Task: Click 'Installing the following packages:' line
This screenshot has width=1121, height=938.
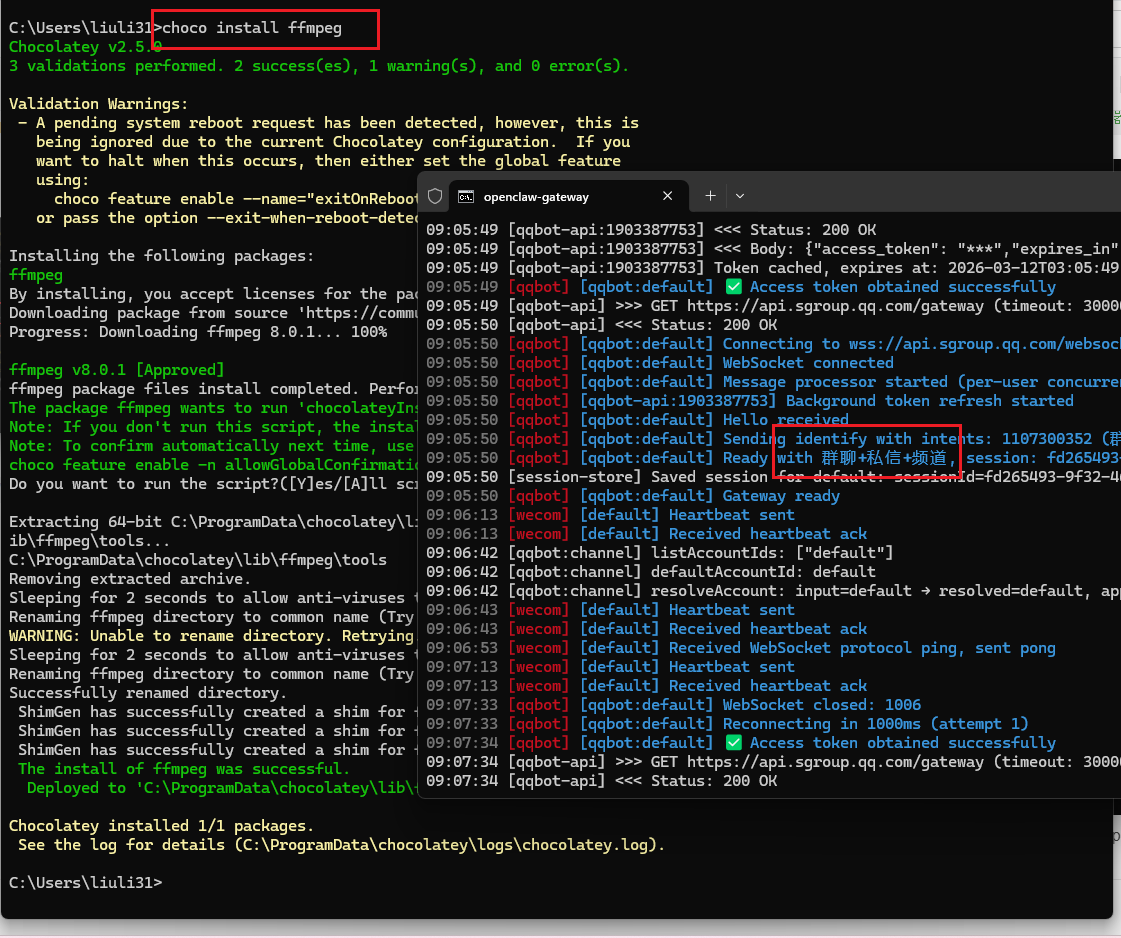Action: pyautogui.click(x=162, y=256)
